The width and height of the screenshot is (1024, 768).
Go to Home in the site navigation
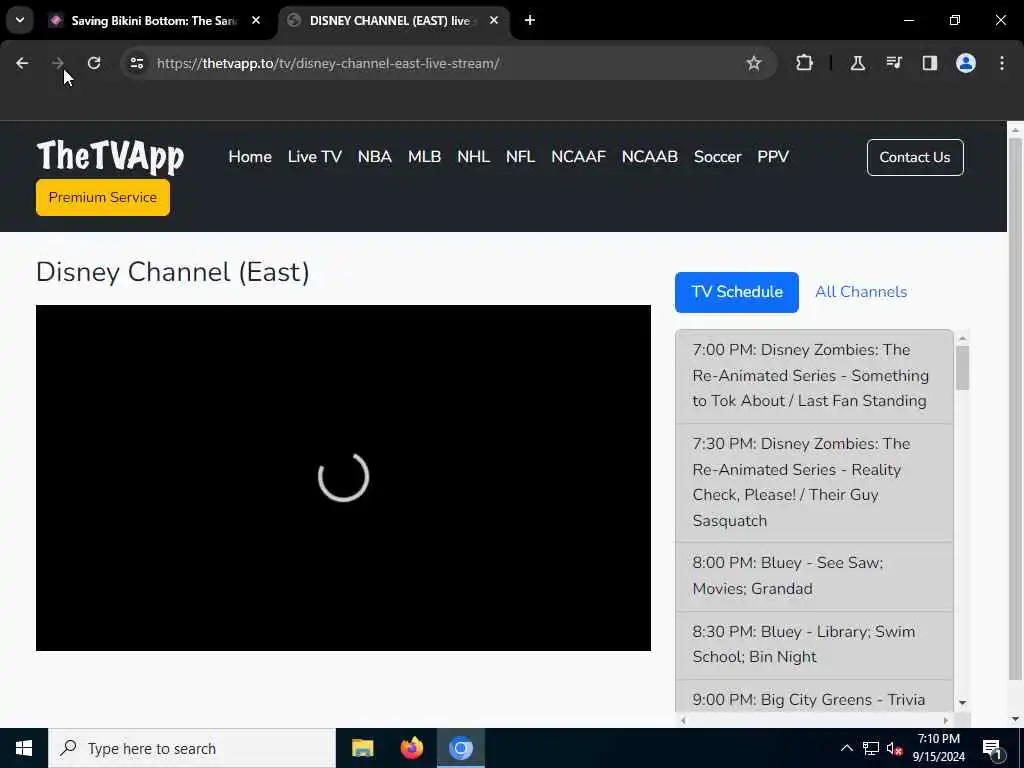click(x=250, y=157)
